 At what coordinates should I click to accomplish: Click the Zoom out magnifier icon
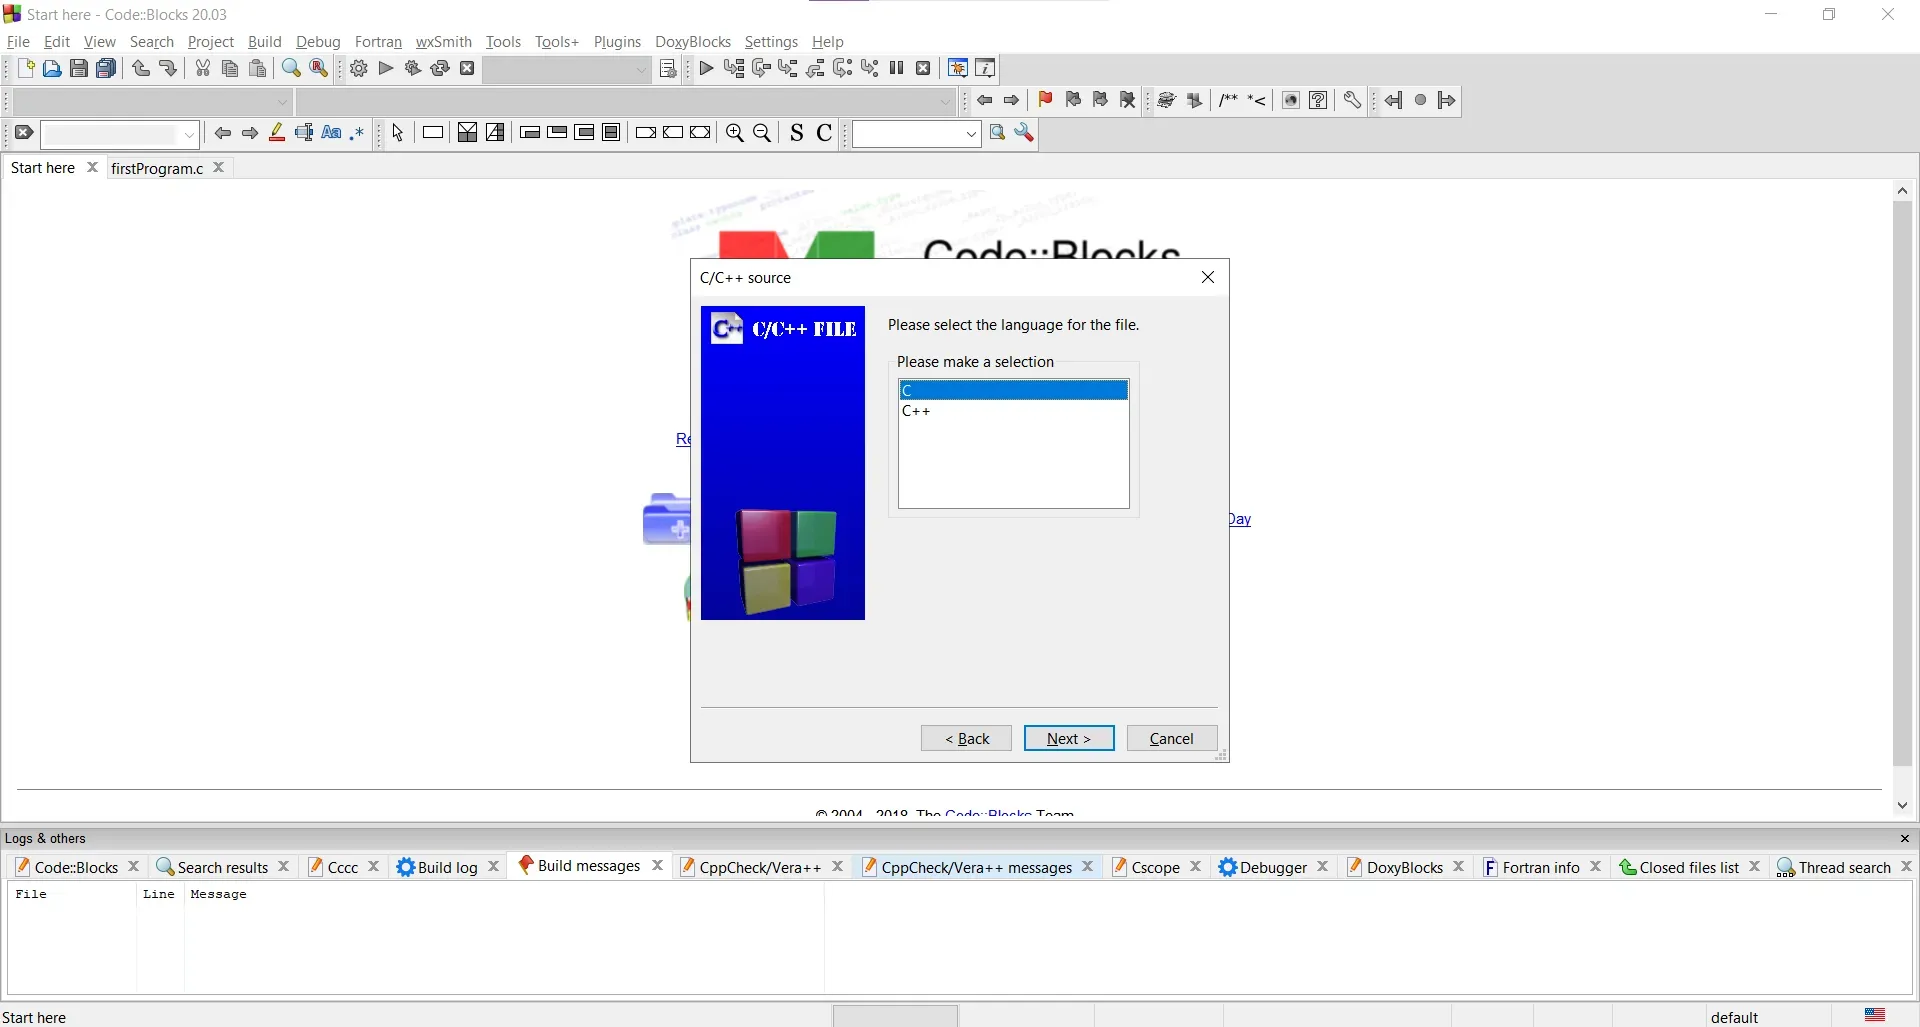[763, 134]
